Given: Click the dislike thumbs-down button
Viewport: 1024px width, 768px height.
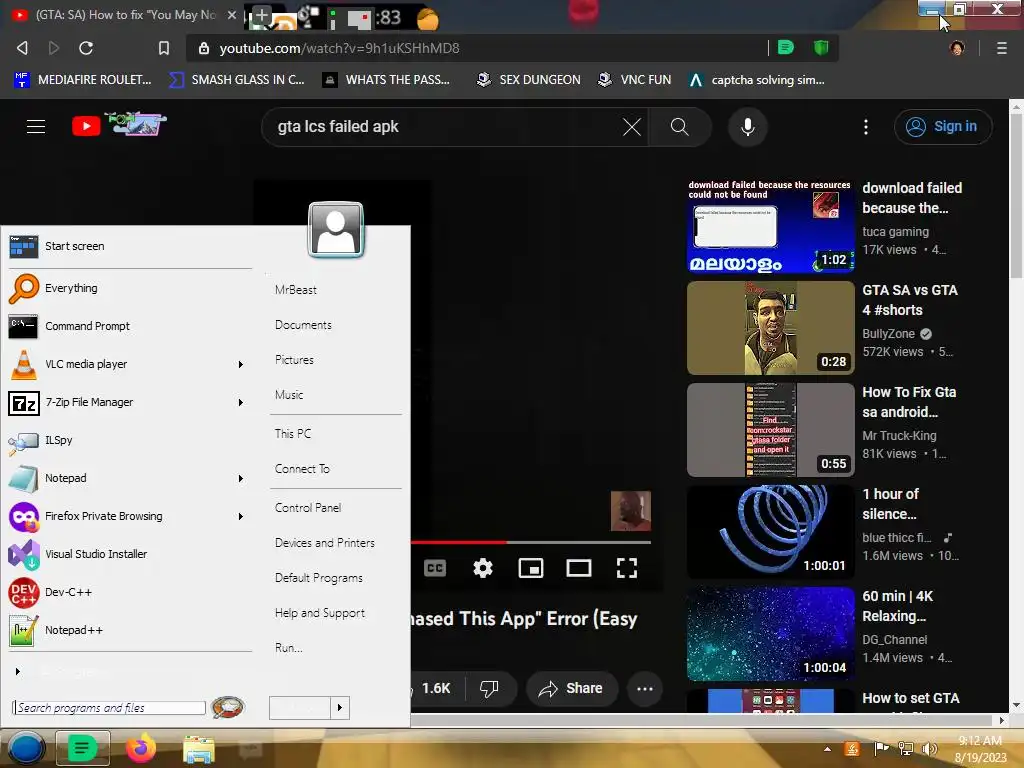Looking at the screenshot, I should 489,688.
